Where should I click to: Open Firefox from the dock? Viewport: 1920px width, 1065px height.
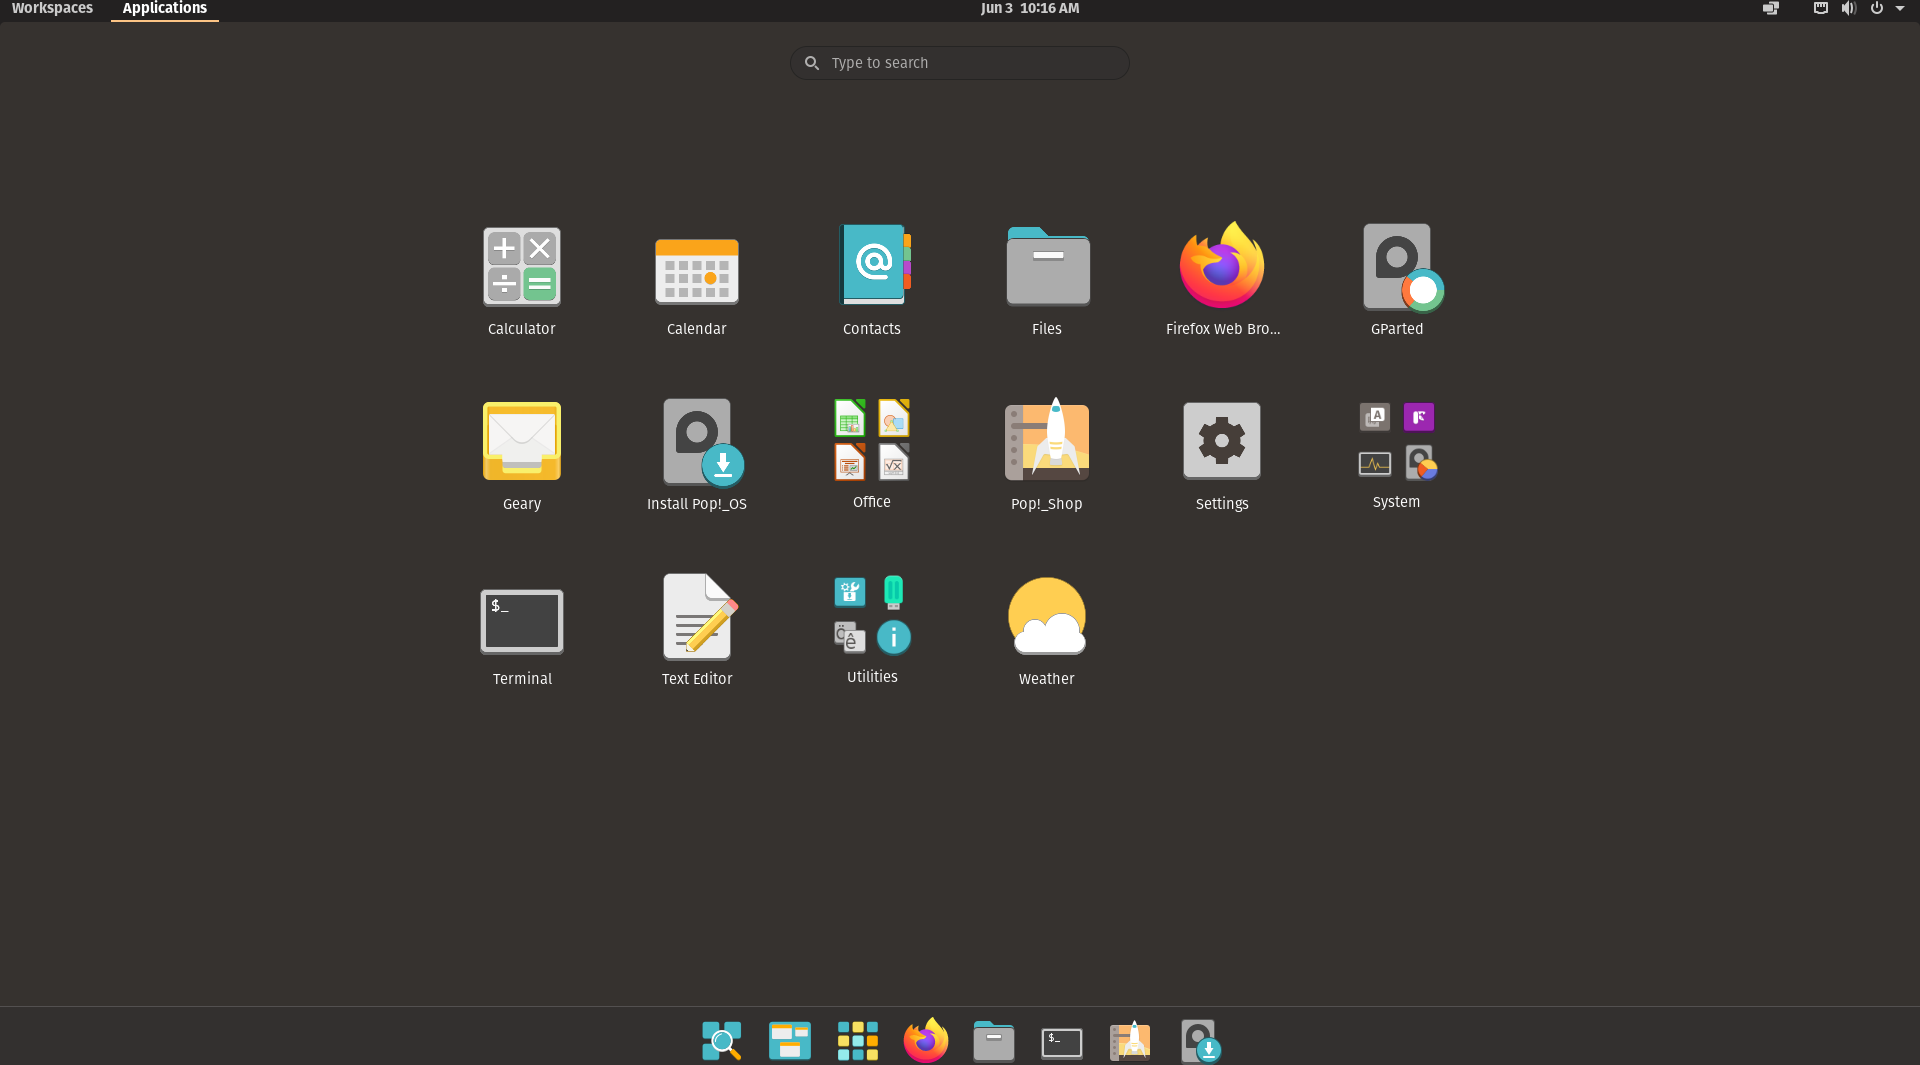tap(925, 1040)
